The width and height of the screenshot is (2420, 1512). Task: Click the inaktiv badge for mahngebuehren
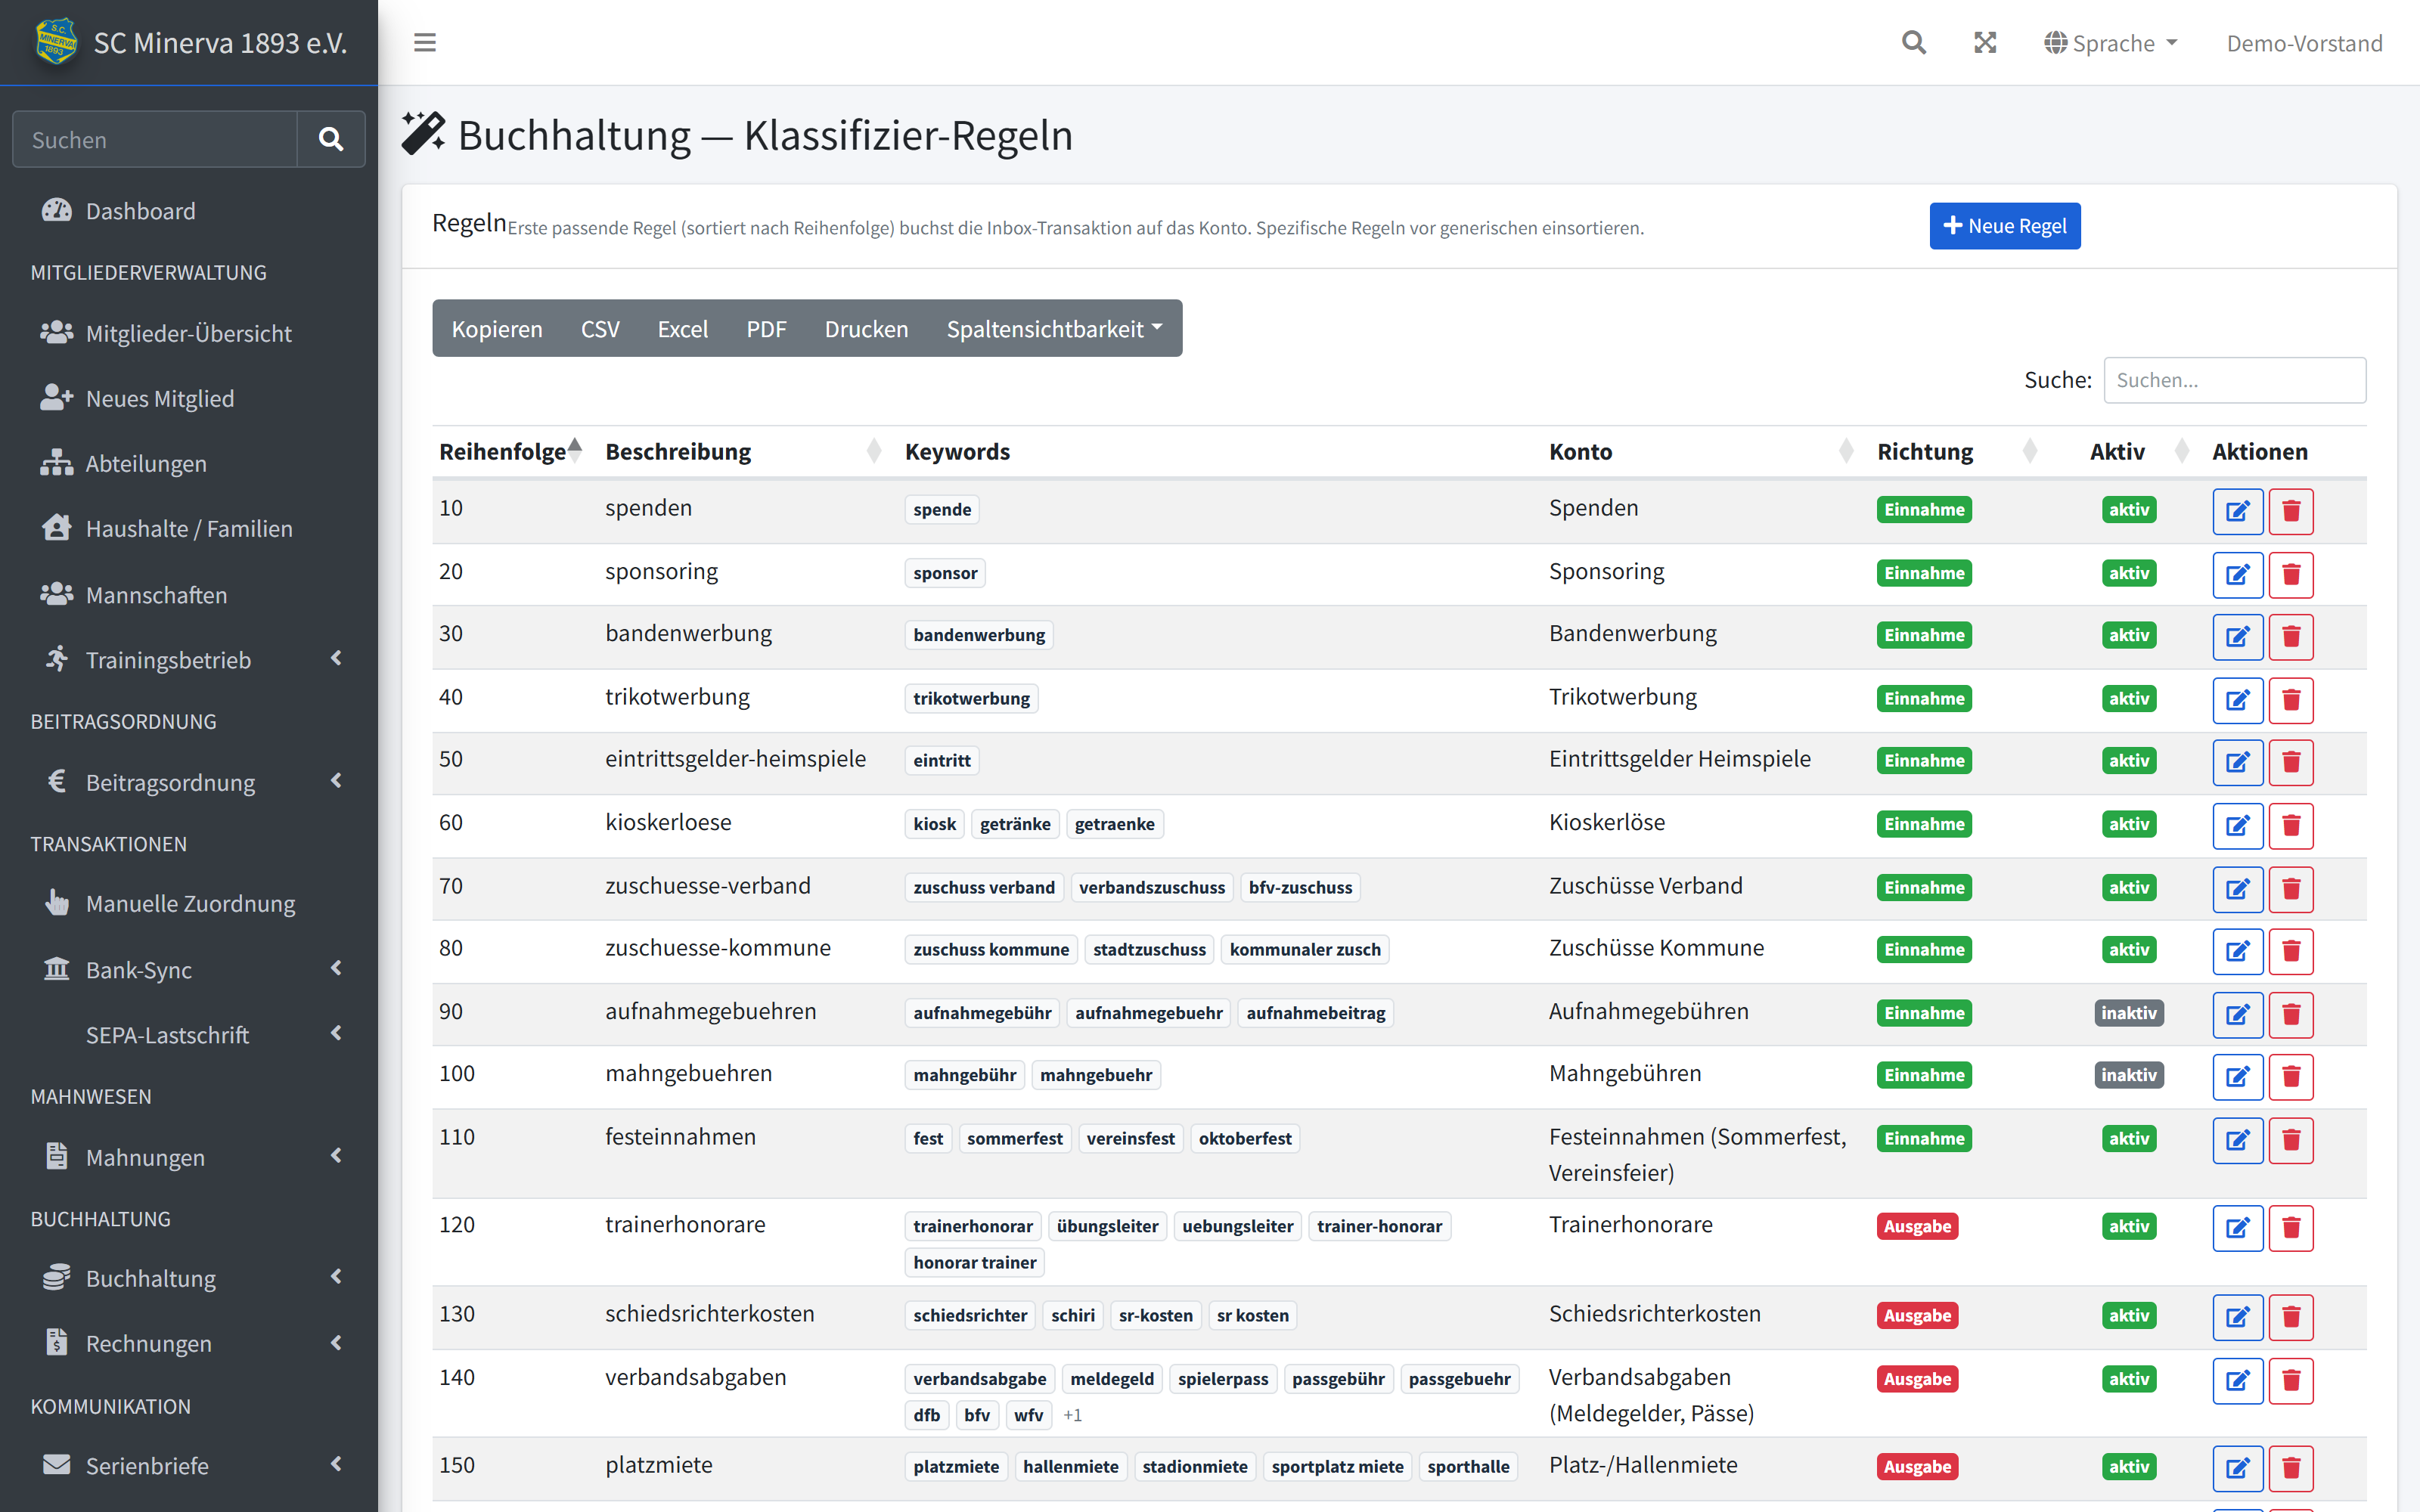[2128, 1075]
